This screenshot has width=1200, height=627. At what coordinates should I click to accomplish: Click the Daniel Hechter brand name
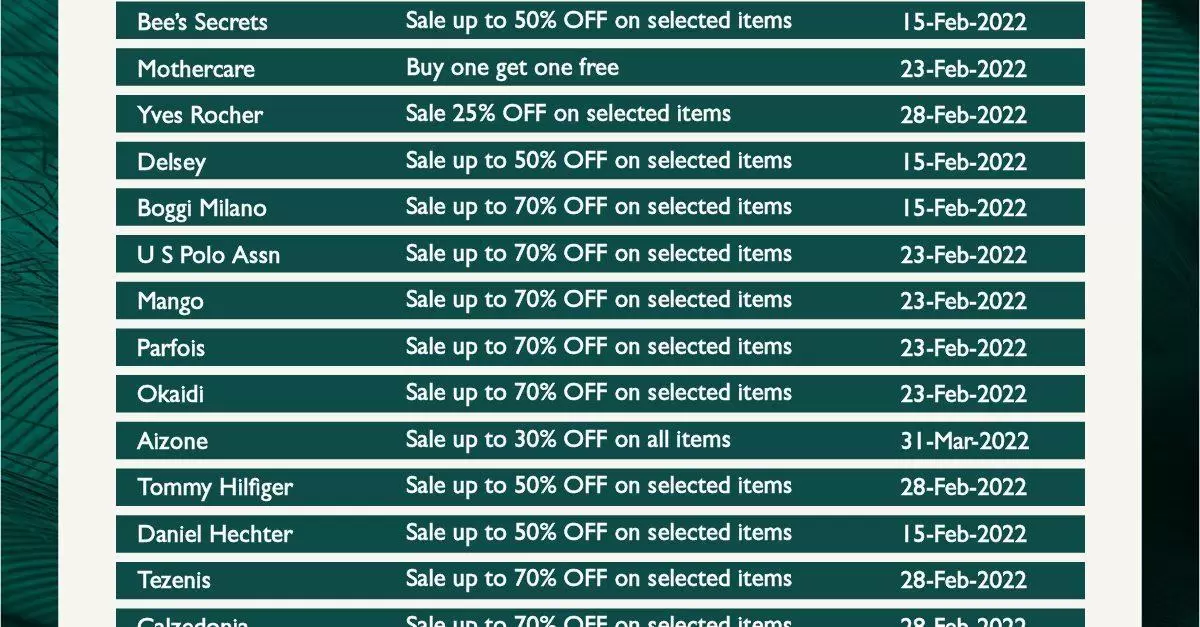215,534
